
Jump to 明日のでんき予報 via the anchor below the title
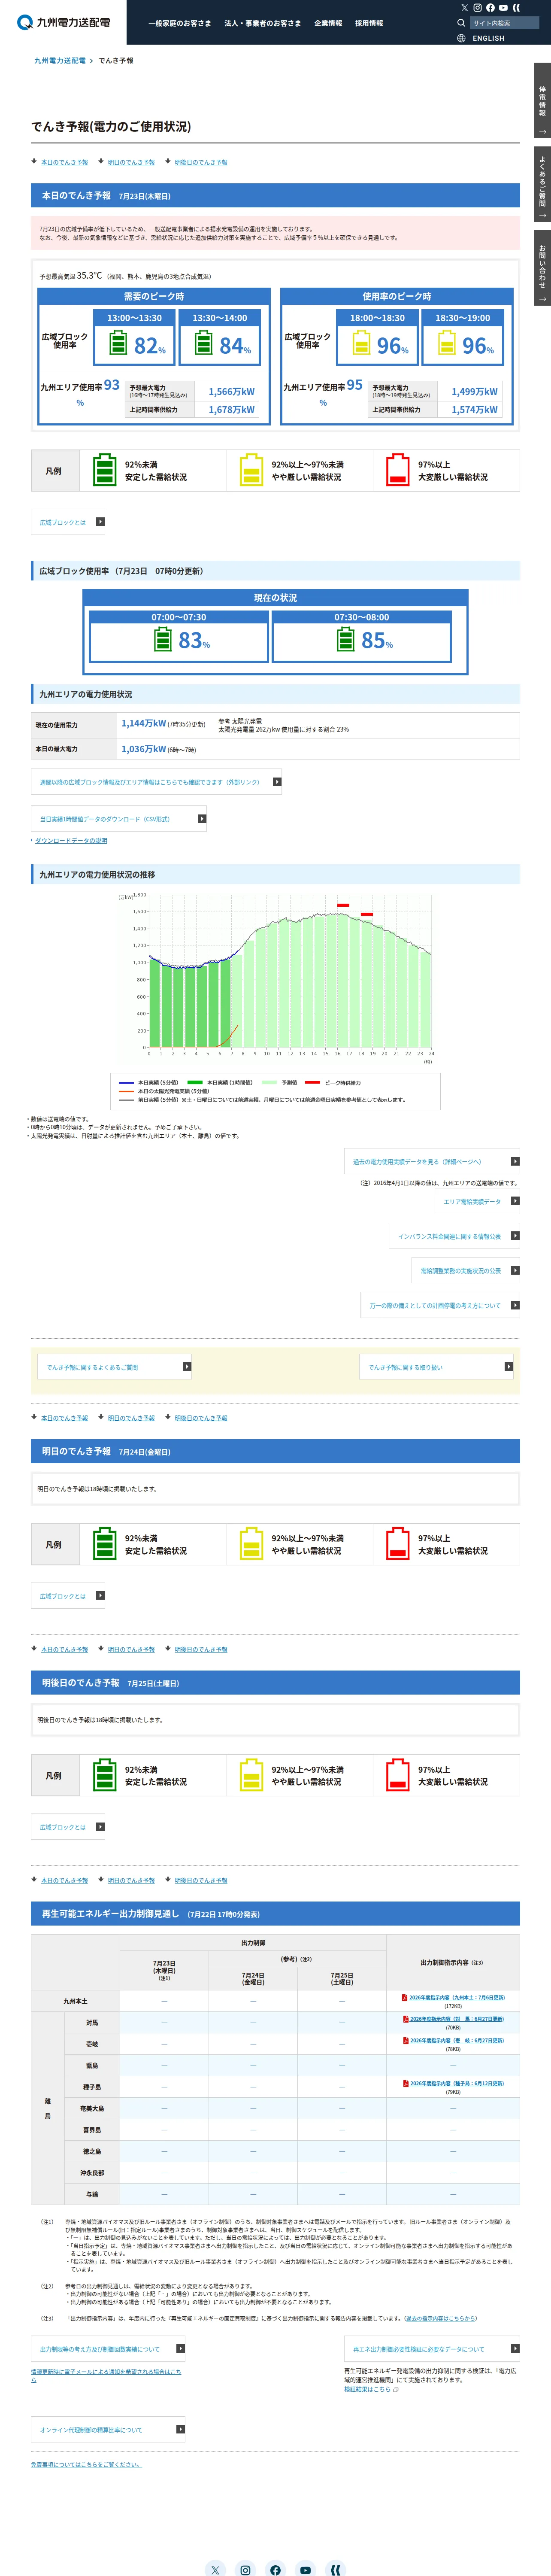pyautogui.click(x=131, y=162)
